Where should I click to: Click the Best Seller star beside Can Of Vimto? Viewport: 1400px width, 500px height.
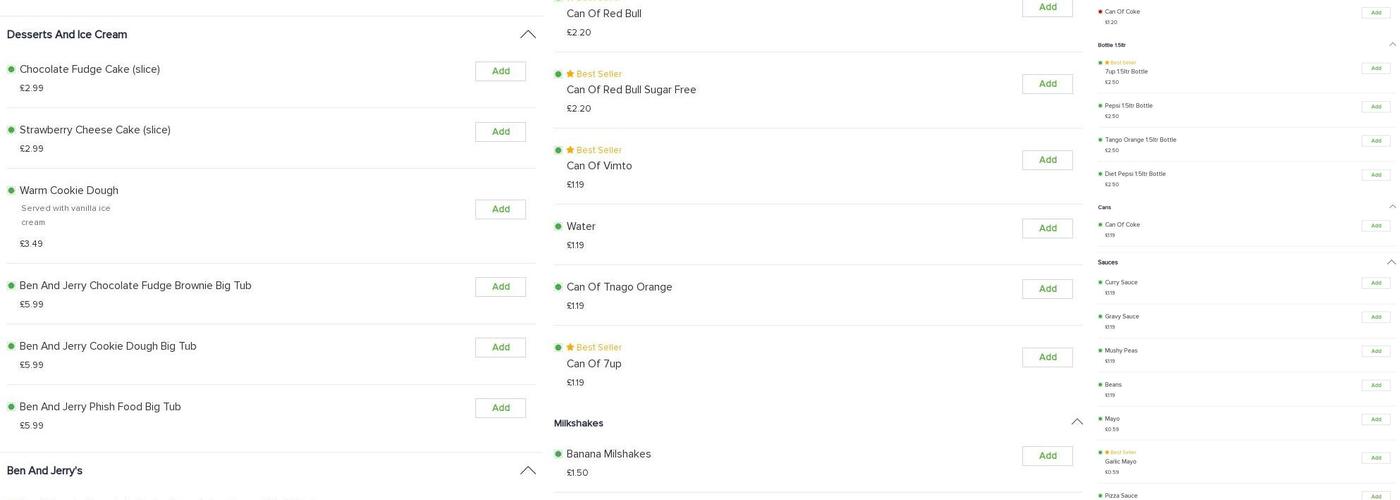click(x=570, y=150)
